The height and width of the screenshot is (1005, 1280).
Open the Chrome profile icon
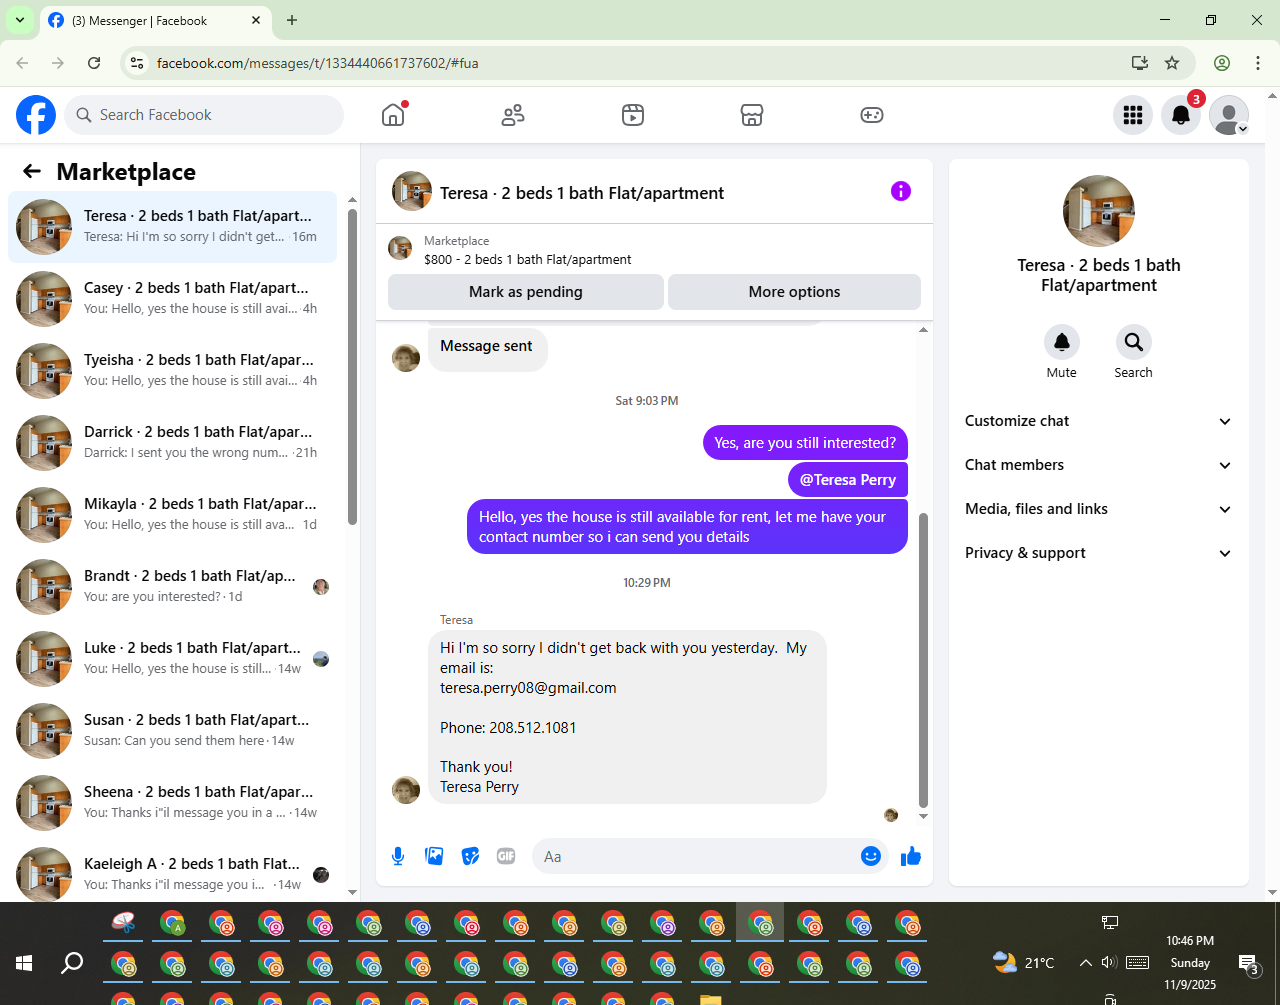(1222, 63)
